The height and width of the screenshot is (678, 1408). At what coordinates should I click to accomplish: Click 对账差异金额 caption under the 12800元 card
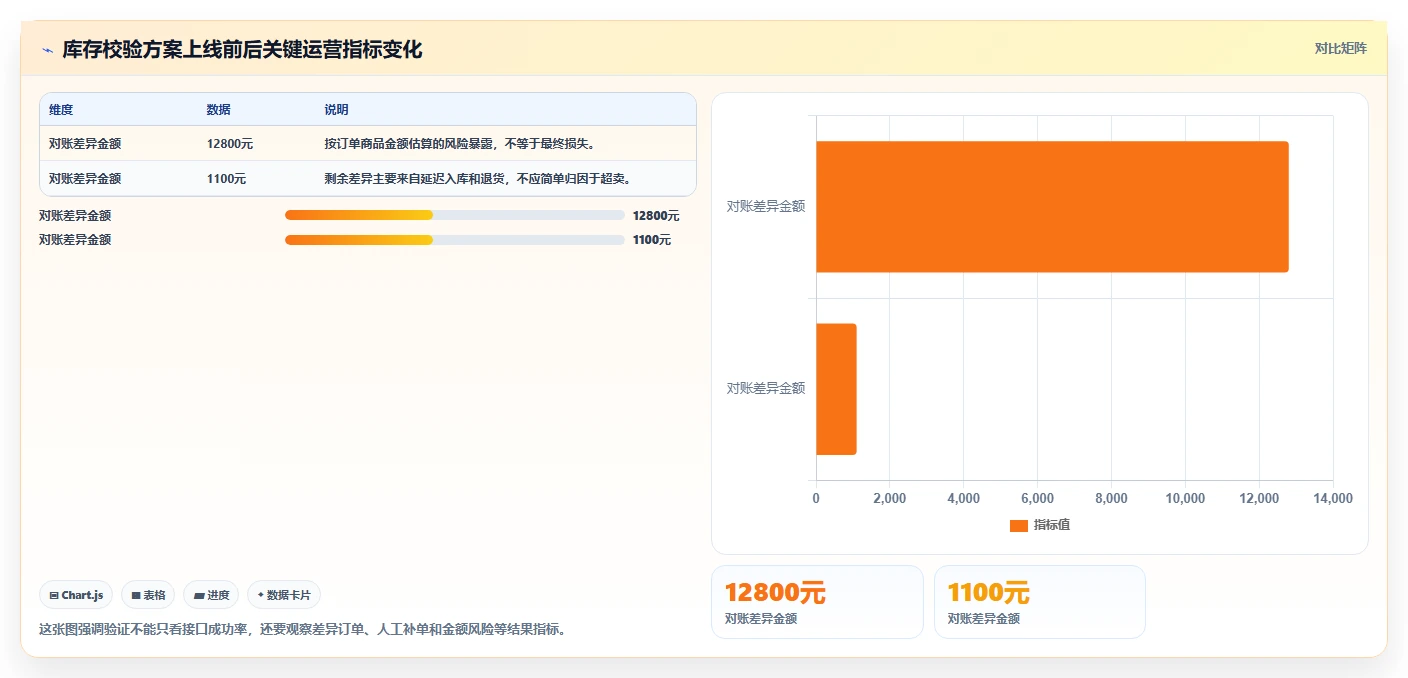point(761,619)
